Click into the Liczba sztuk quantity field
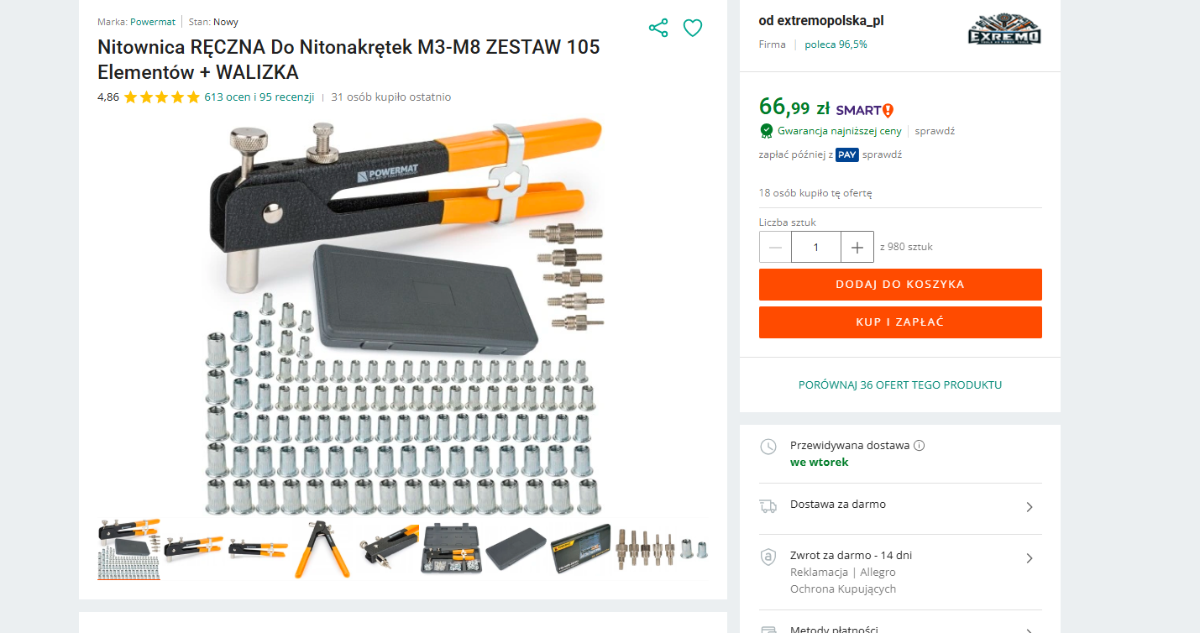The height and width of the screenshot is (633, 1200). 816,247
